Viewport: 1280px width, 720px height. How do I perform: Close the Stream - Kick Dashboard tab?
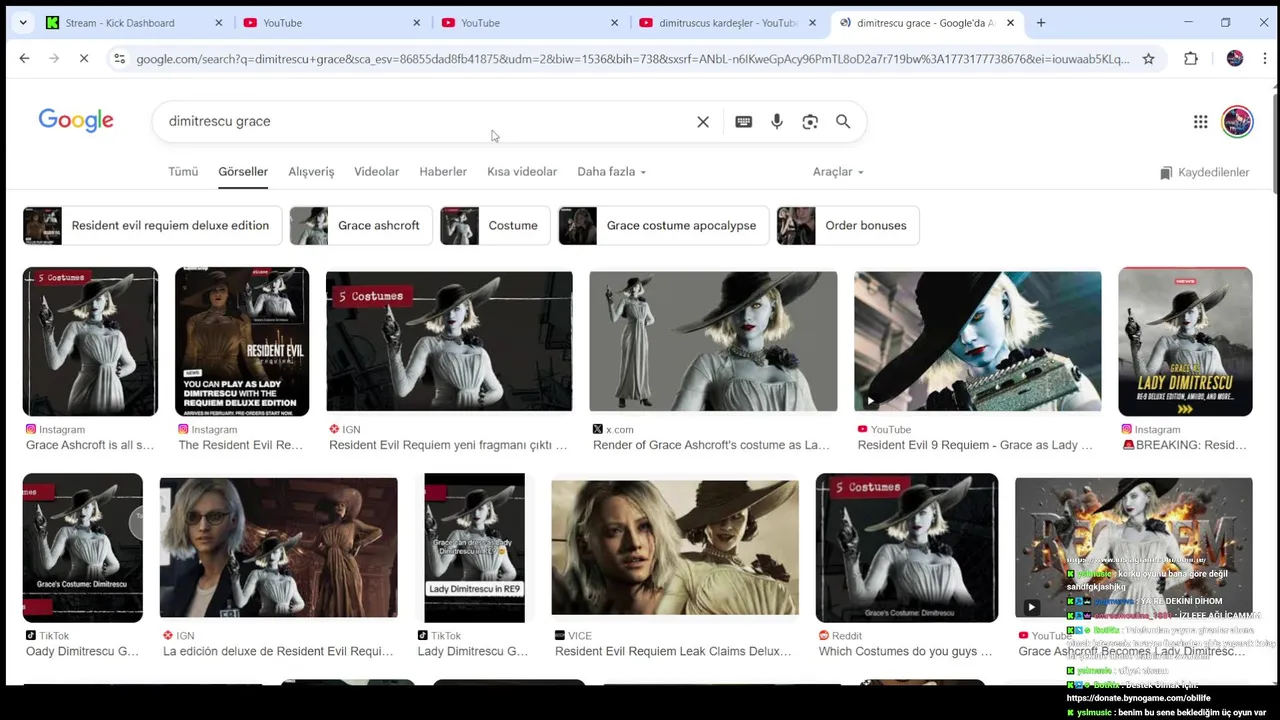pos(219,23)
